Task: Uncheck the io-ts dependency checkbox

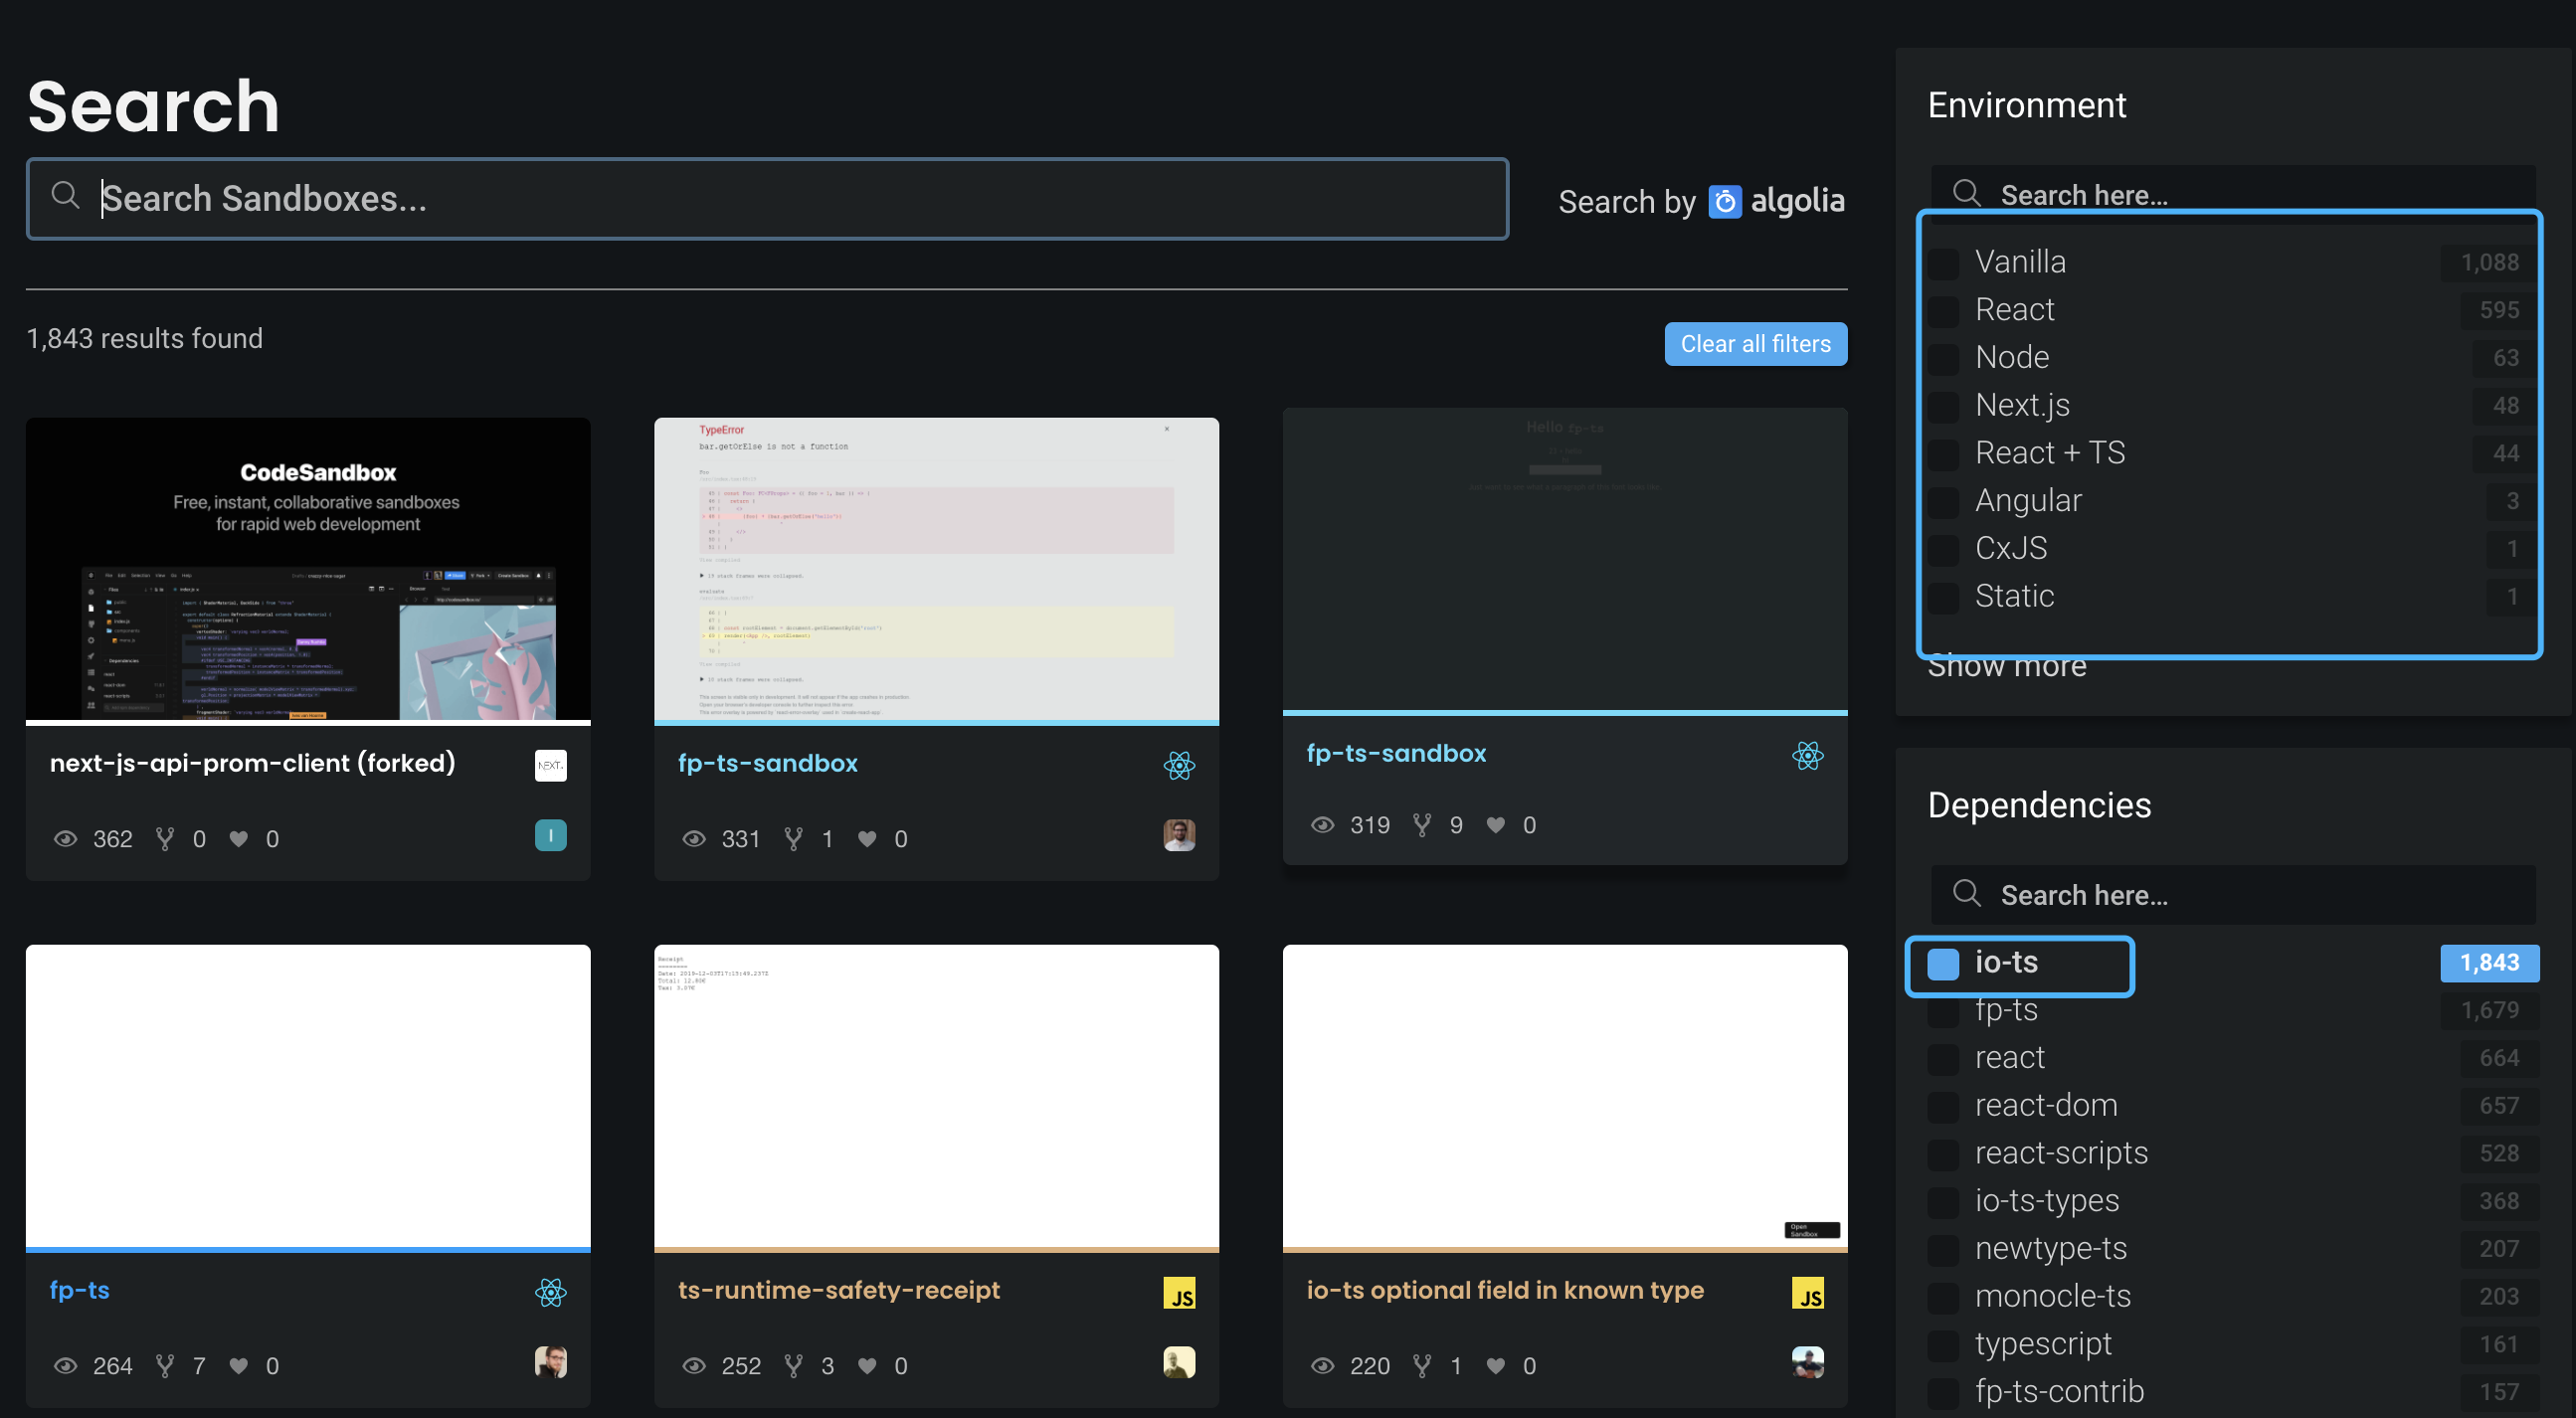Action: [1943, 964]
